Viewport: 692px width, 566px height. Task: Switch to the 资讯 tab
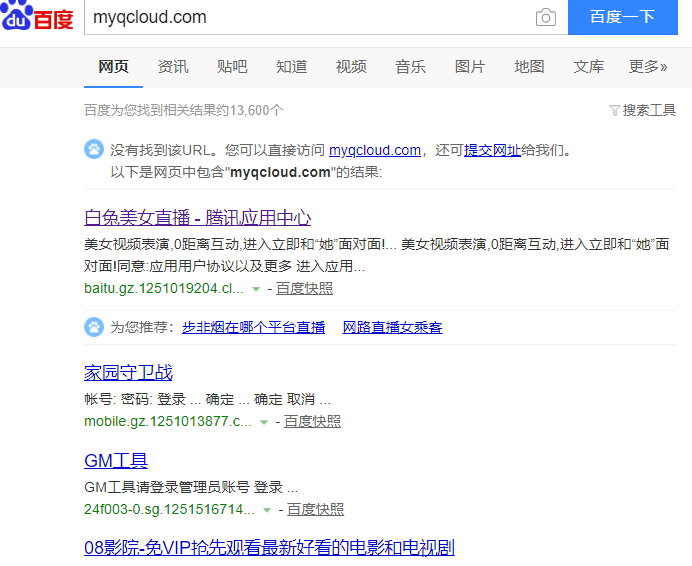click(173, 67)
